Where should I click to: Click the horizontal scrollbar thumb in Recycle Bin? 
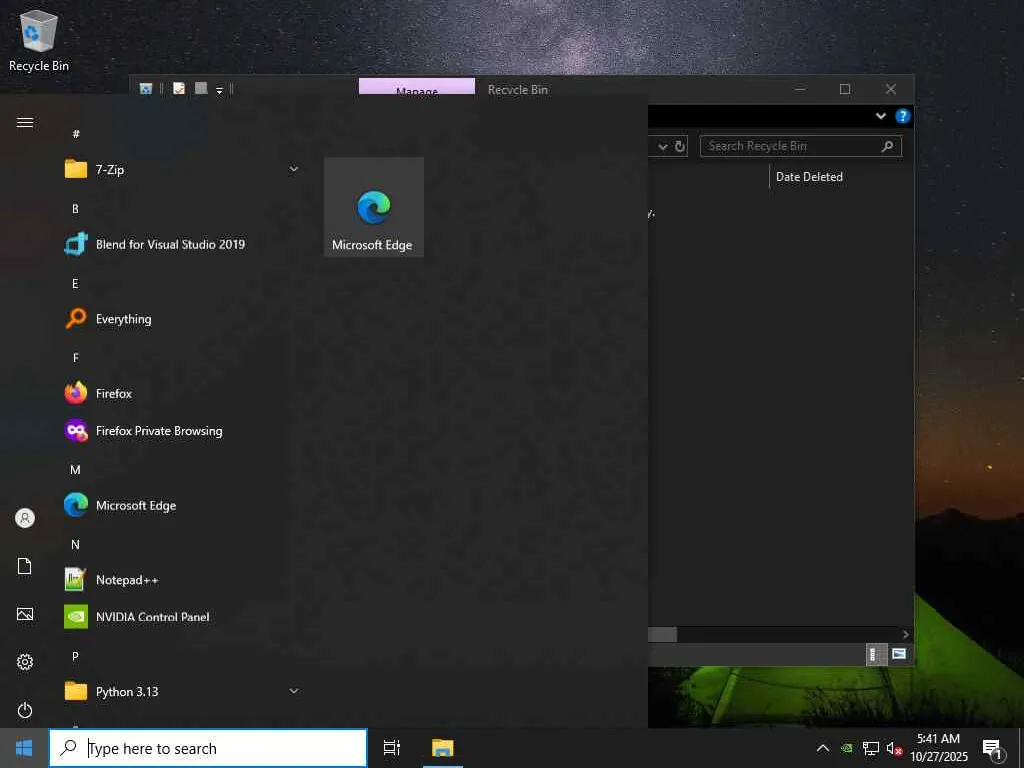pos(662,634)
